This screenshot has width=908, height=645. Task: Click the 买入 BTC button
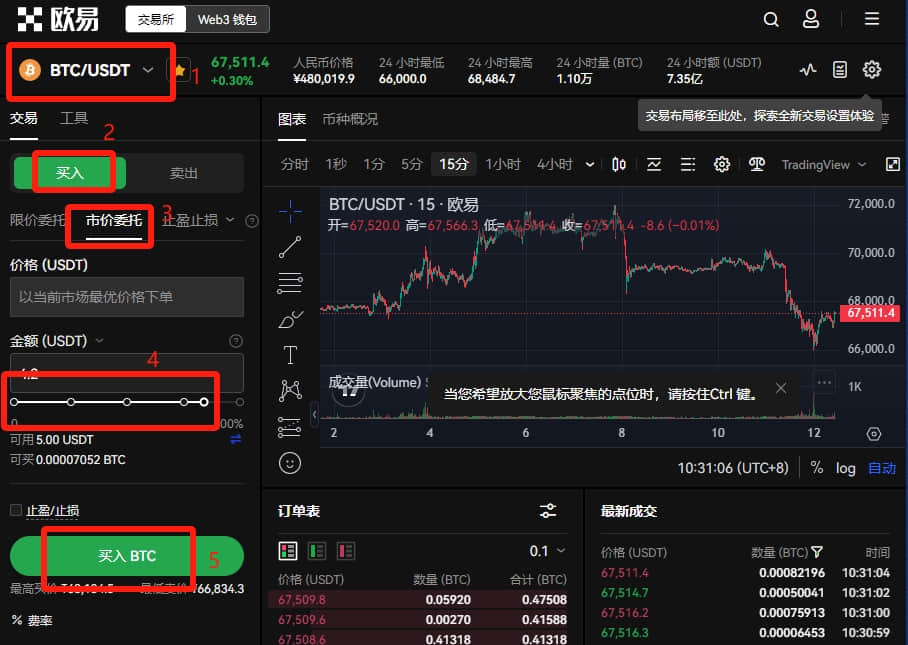[x=127, y=556]
